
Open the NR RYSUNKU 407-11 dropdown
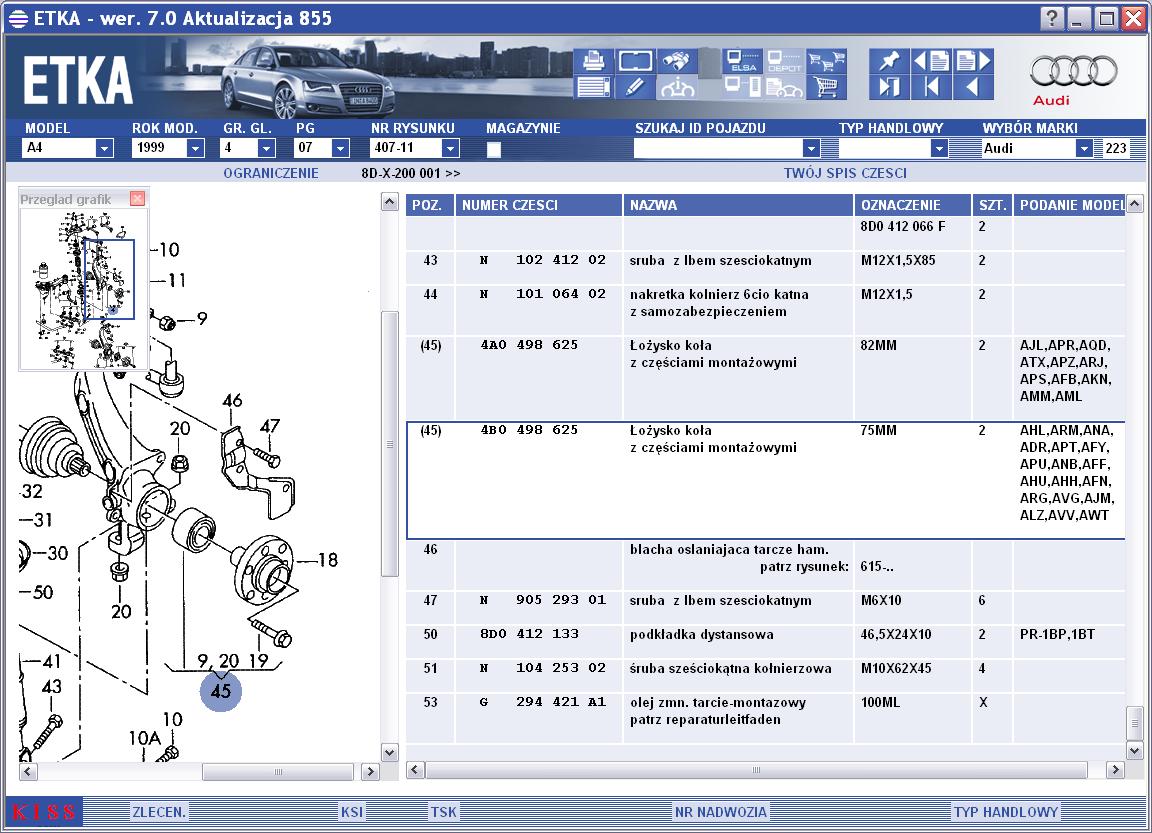tap(450, 148)
